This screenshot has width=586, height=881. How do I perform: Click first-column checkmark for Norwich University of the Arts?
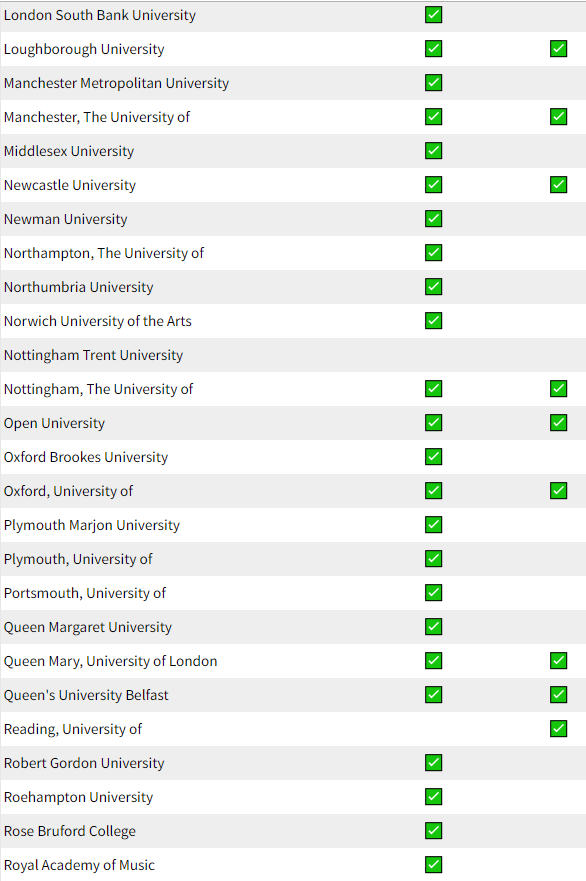(x=433, y=321)
